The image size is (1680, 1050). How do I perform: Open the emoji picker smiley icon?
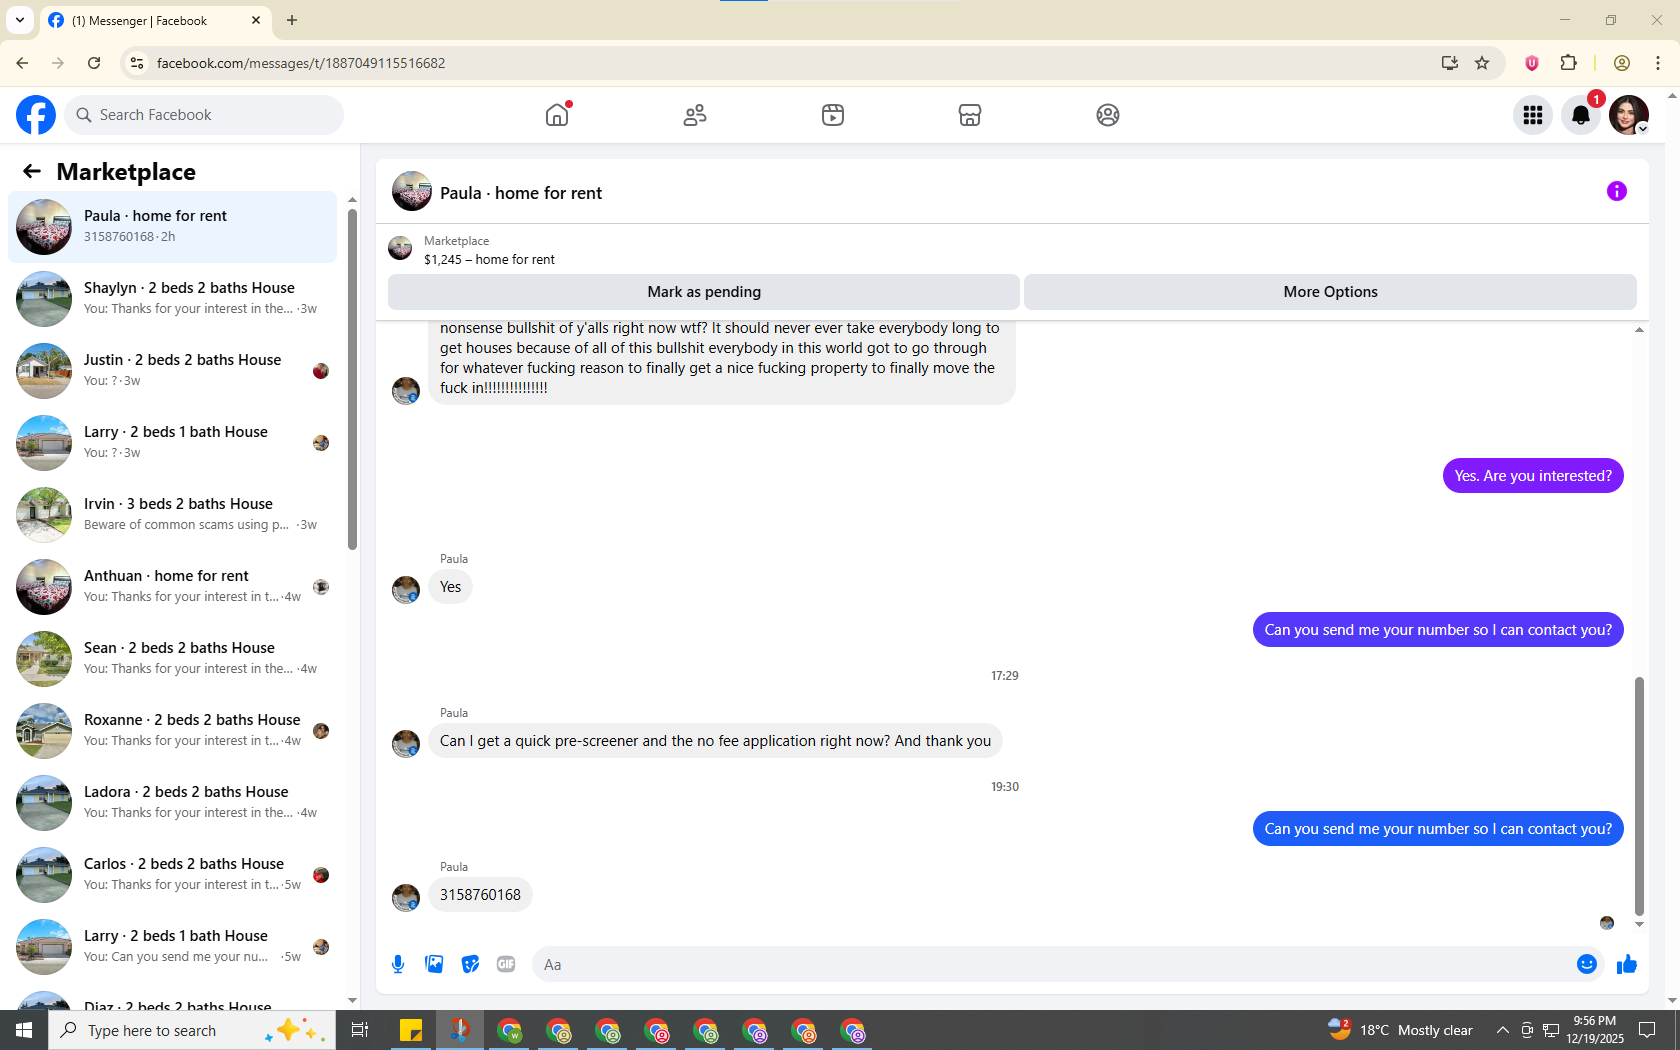[x=1587, y=964]
